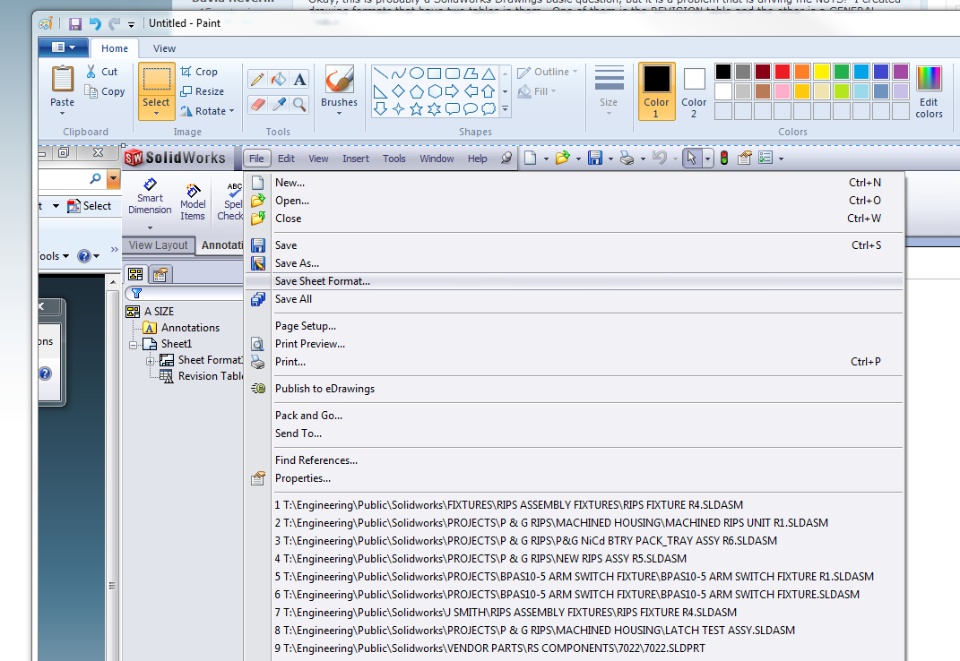Select the Pencil tool in Paint
960x661 pixels.
coord(257,79)
